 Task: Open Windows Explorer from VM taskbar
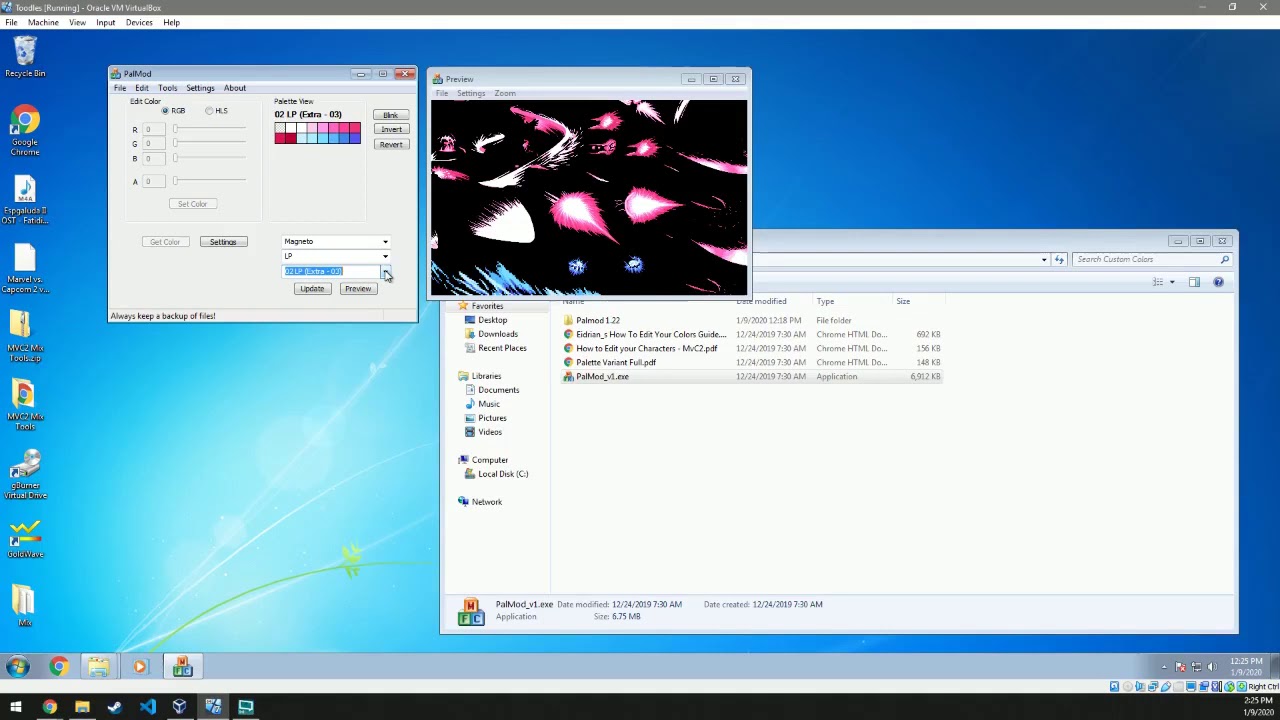coord(99,666)
